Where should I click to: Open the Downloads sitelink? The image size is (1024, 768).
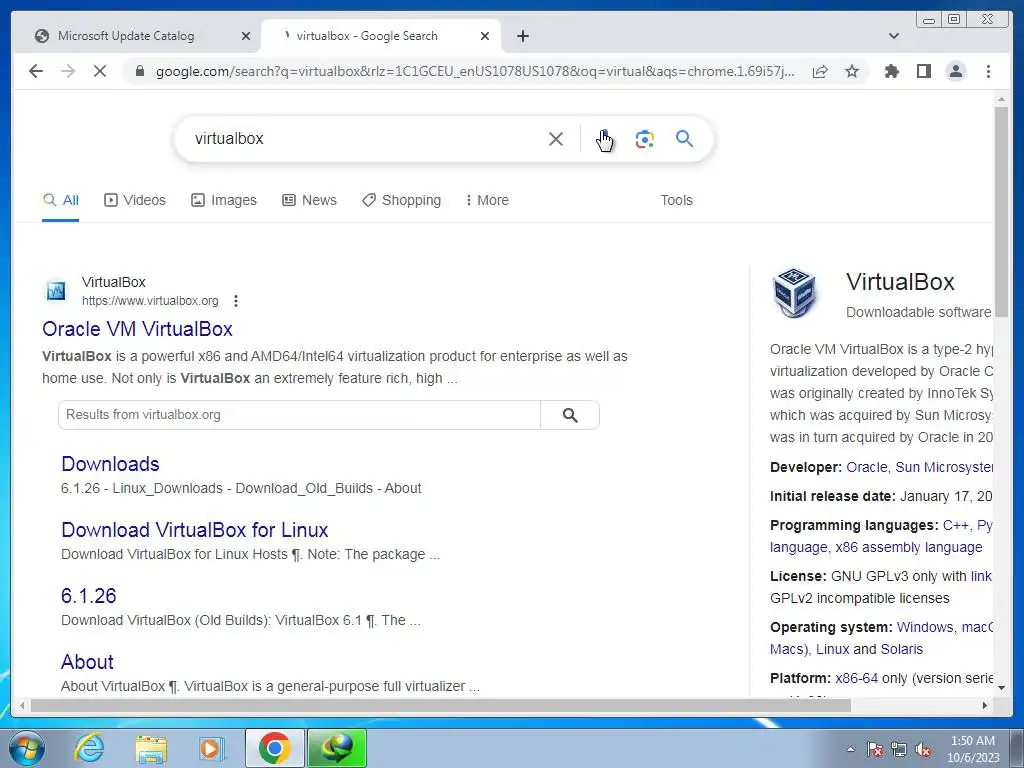click(110, 464)
